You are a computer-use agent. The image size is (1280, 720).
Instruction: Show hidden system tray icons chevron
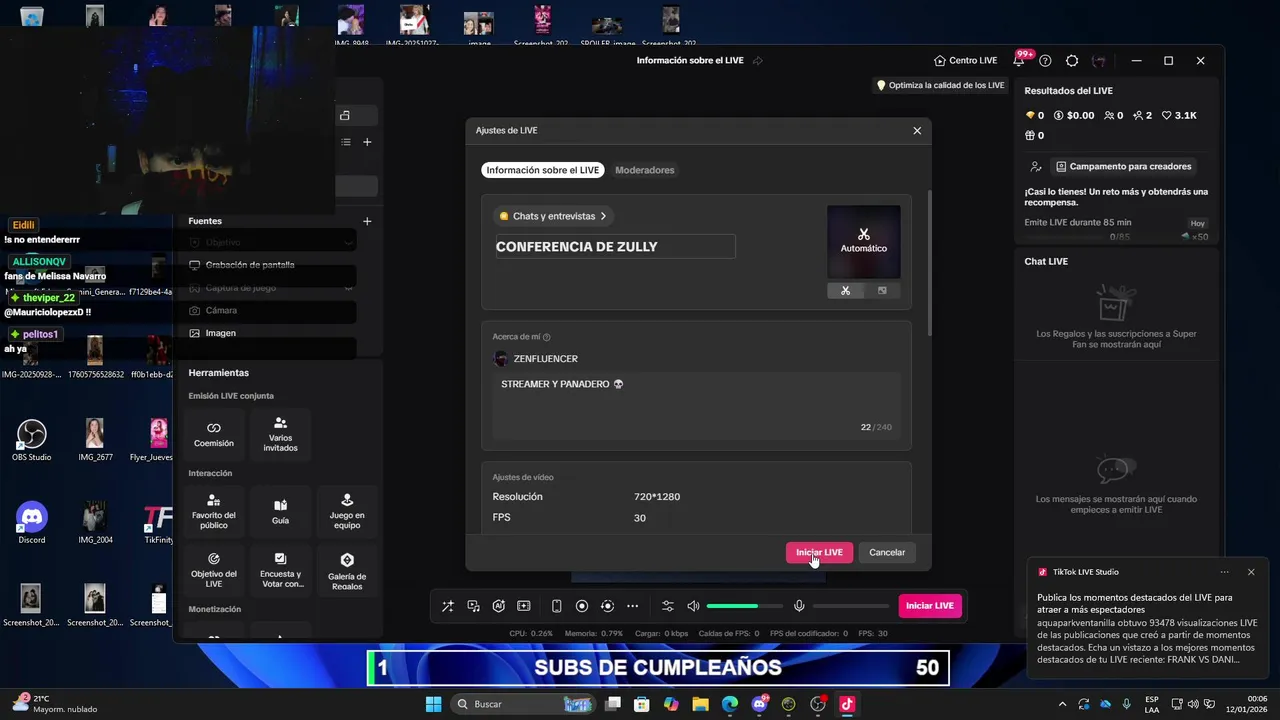1063,704
